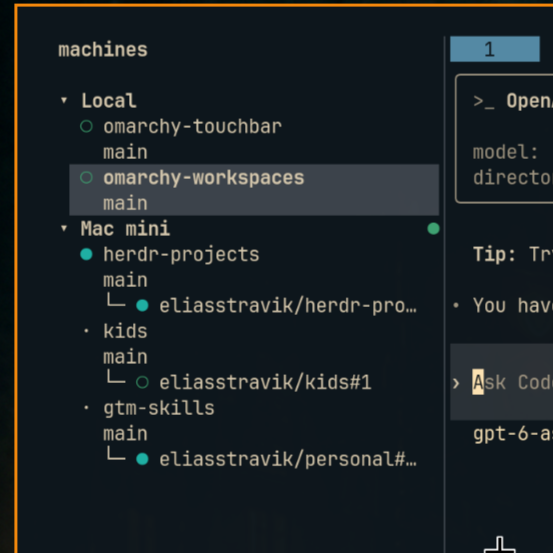The height and width of the screenshot is (553, 553).
Task: Click the hollow circle beside eliasstravik/kids#1
Action: 142,382
